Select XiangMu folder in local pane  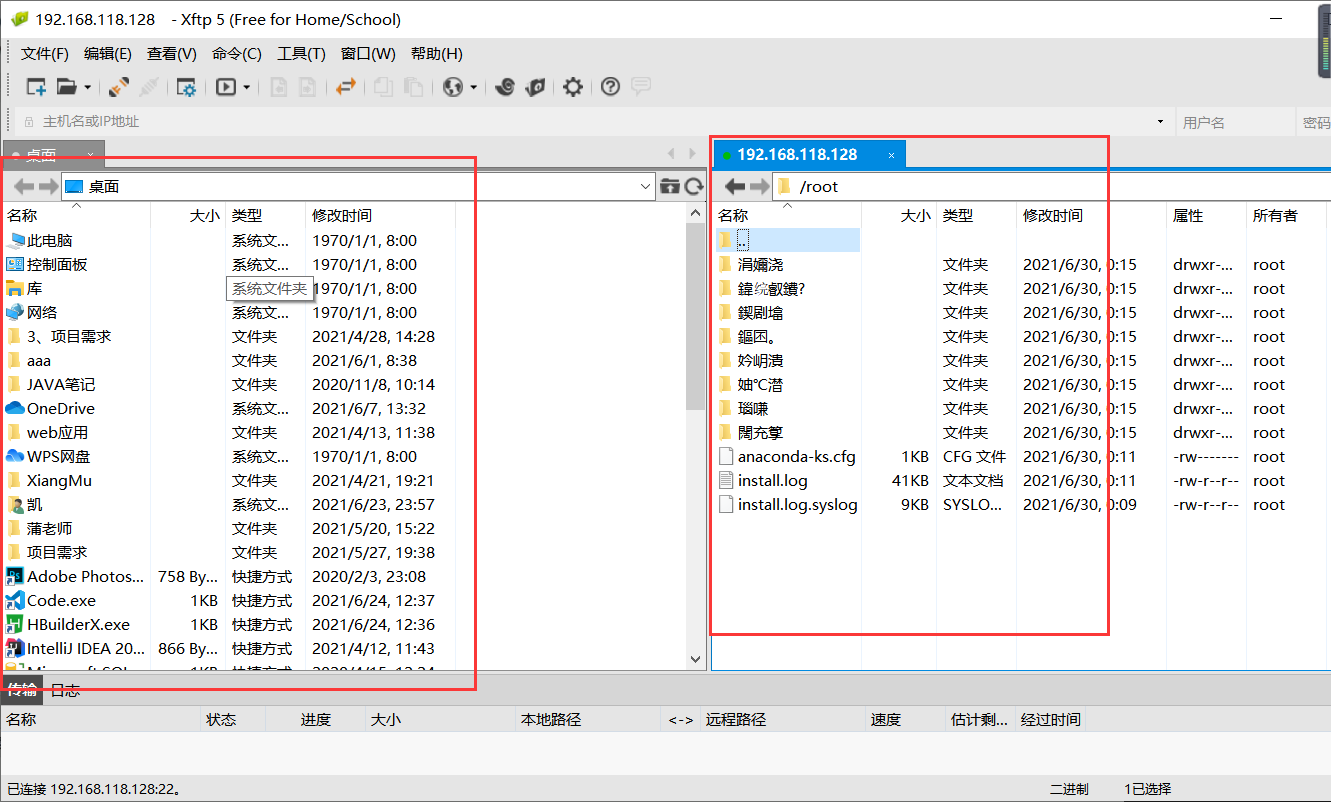(49, 480)
